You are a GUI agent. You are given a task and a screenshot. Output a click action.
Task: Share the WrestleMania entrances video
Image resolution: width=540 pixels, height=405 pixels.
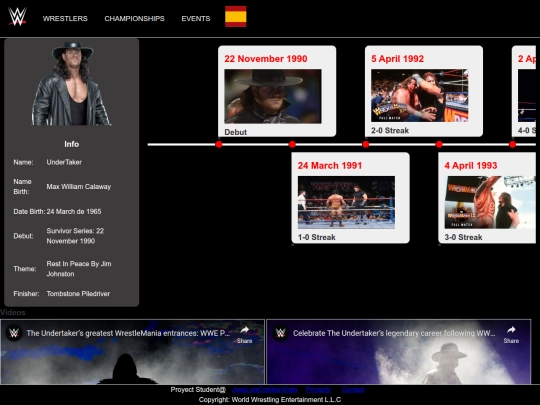[x=245, y=334]
